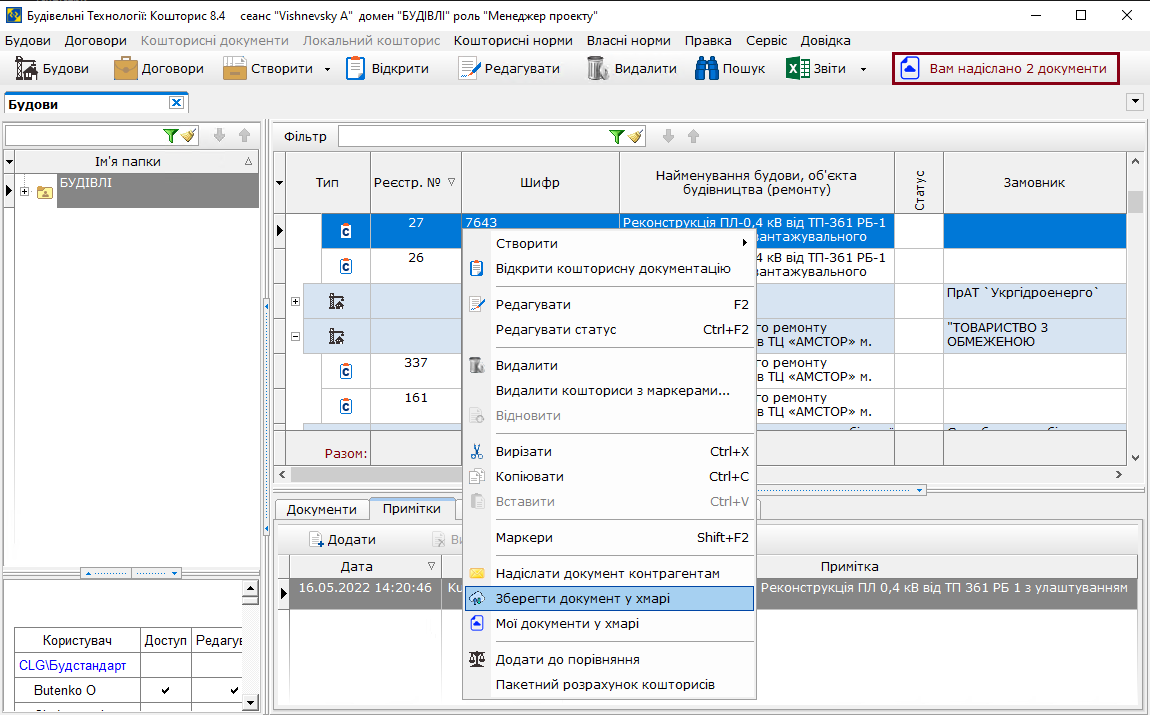Image resolution: width=1150 pixels, height=715 pixels.
Task: Choose 'Надіслати документ контрагентам' menu entry
Action: coord(609,573)
